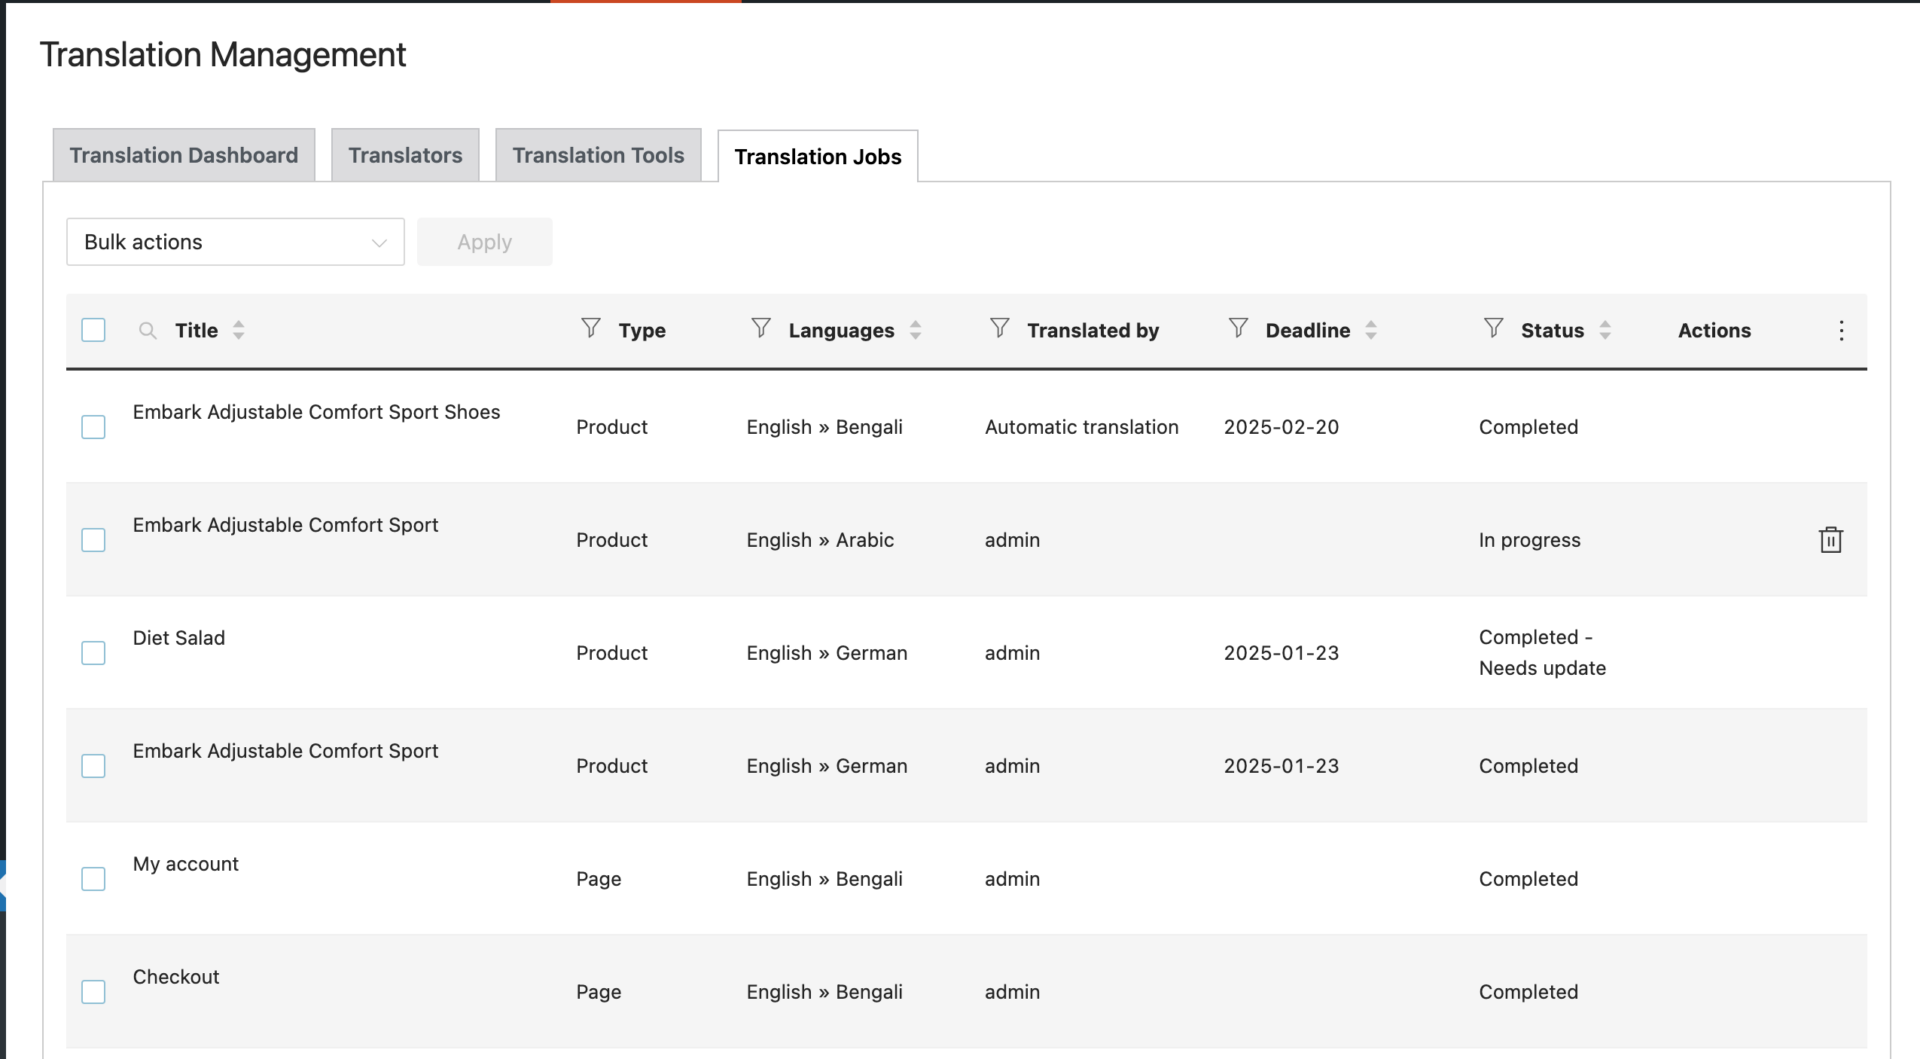Click the Translation Management heading
The width and height of the screenshot is (1920, 1059).
coord(223,54)
